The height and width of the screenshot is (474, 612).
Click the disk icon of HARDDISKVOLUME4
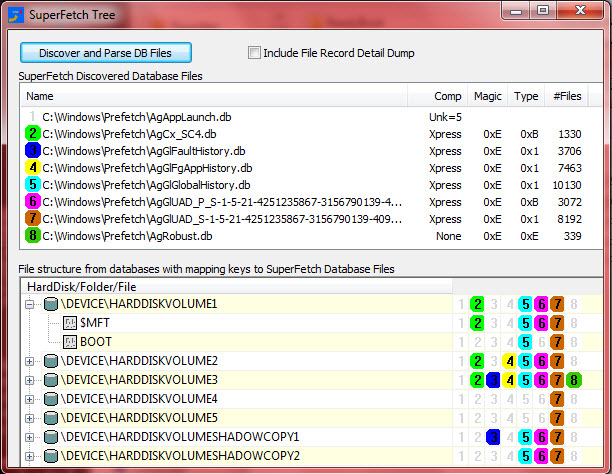tap(51, 399)
